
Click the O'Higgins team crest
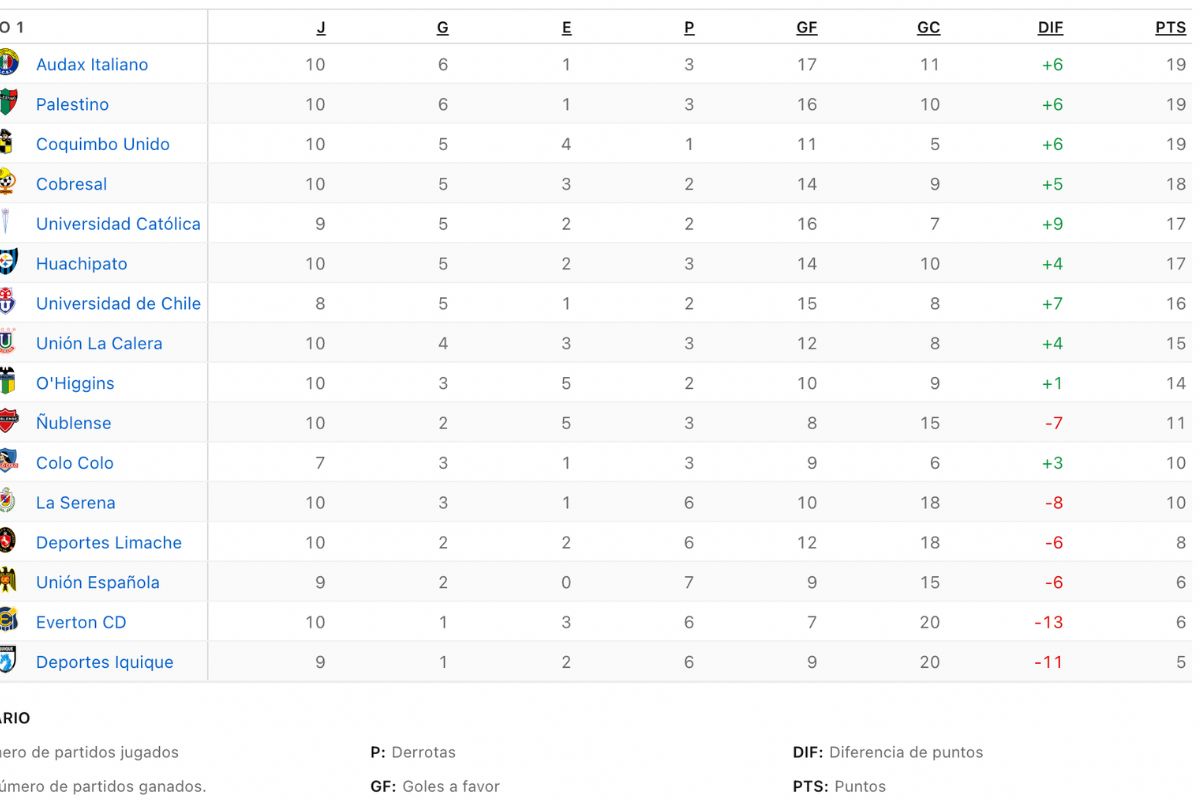click(8, 383)
